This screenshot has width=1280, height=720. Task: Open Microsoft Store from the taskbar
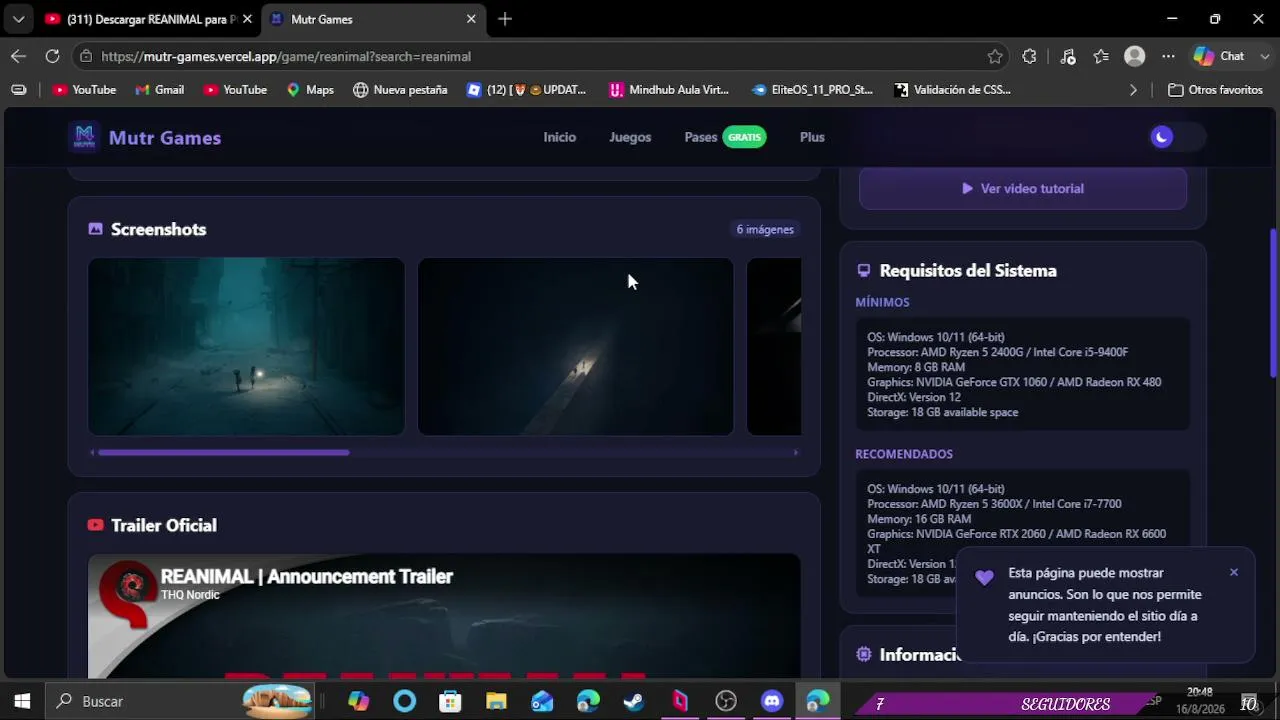point(450,701)
